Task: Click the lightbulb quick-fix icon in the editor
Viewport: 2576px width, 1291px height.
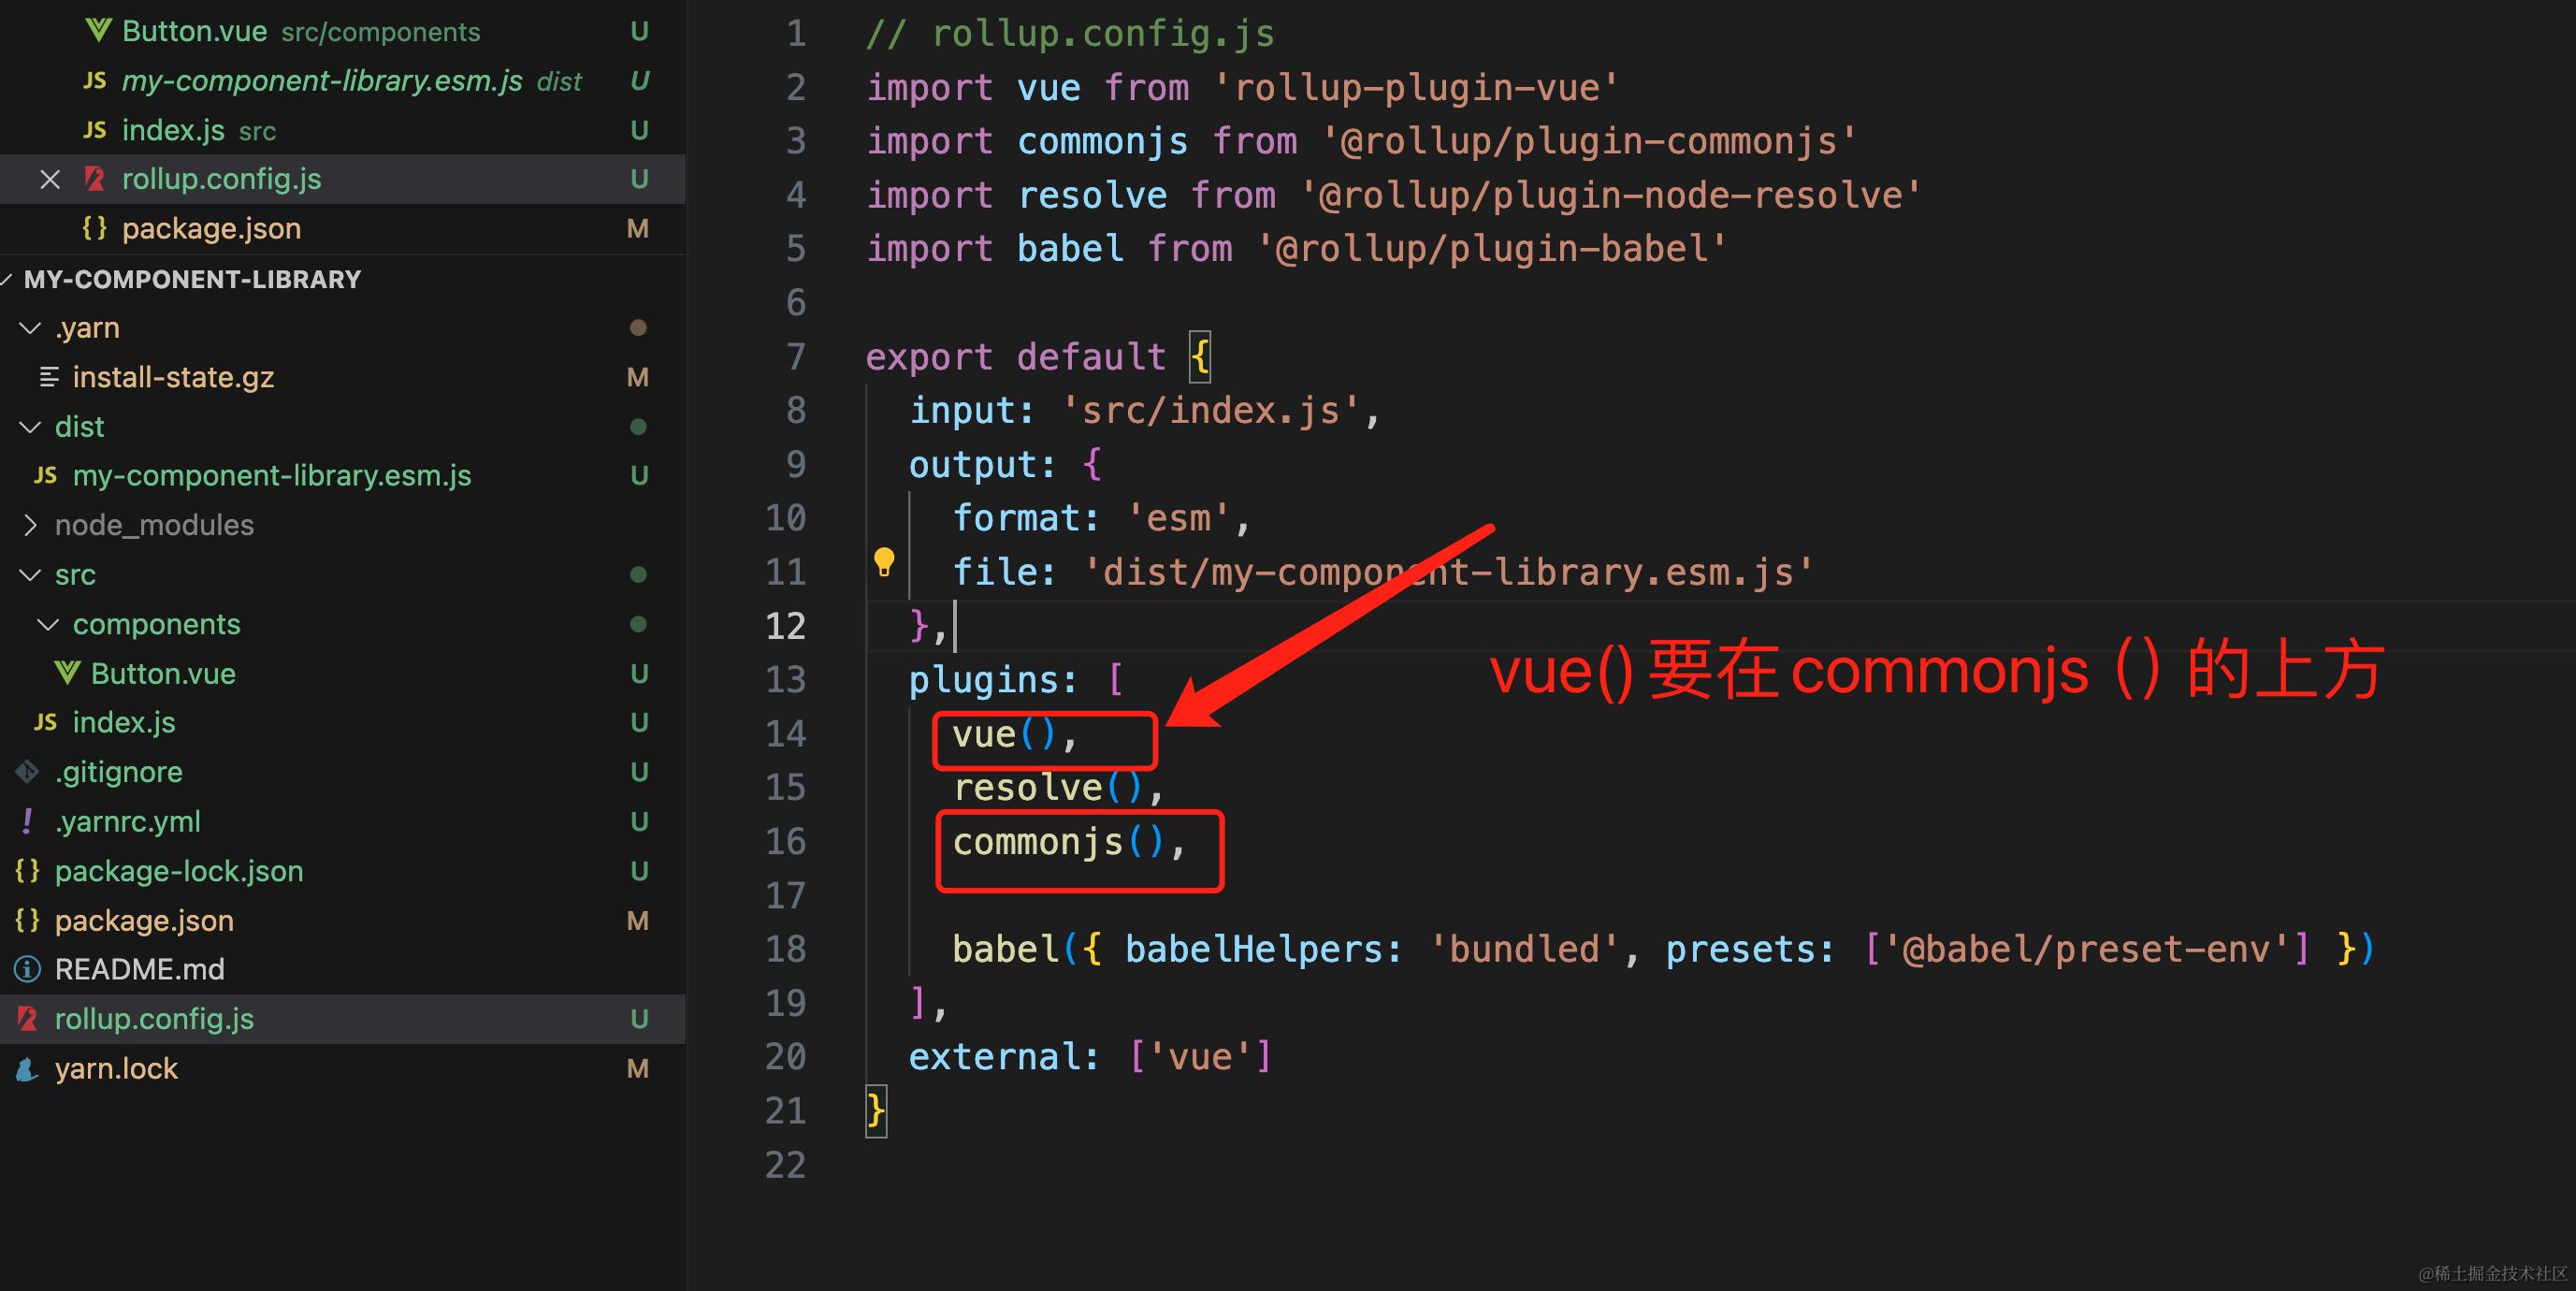Action: coord(884,563)
